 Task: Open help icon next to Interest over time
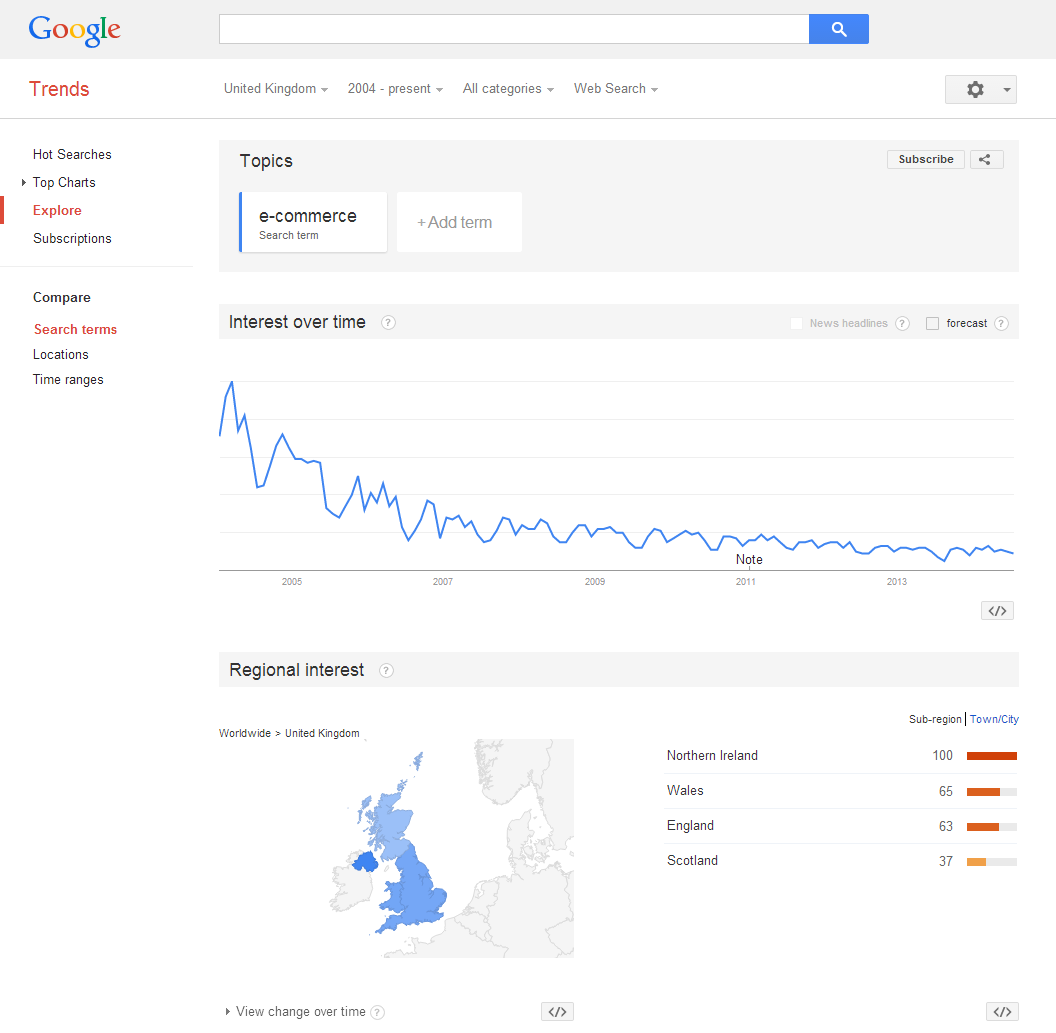tap(388, 323)
